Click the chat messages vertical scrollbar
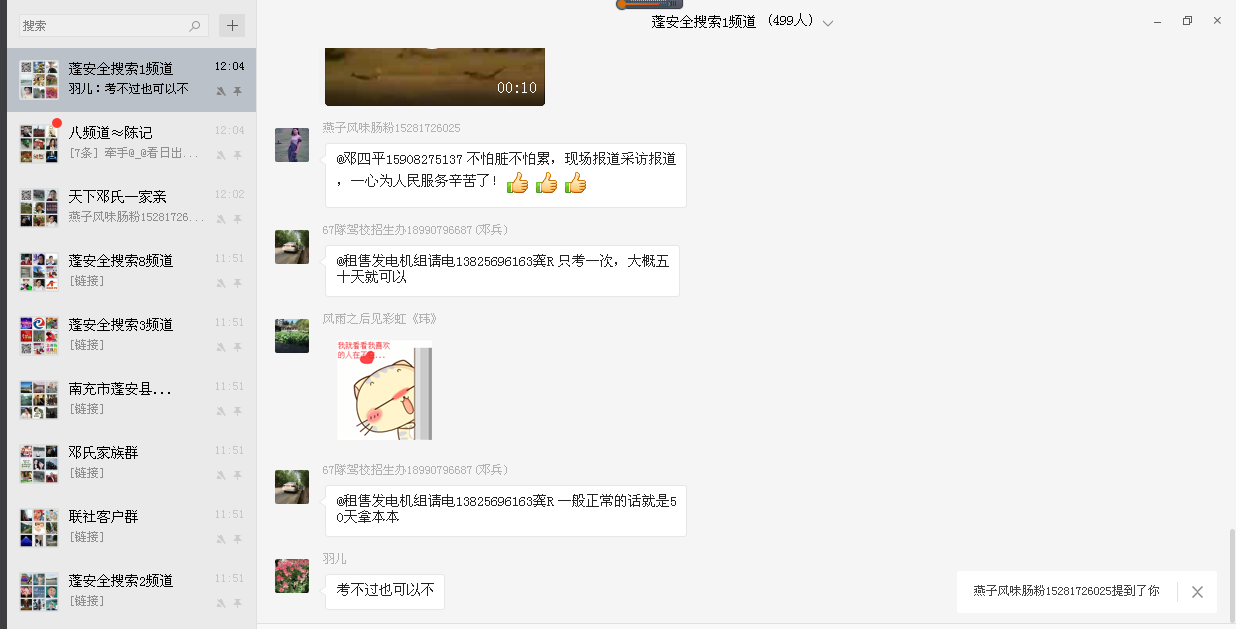Image resolution: width=1236 pixels, height=629 pixels. [1231, 575]
